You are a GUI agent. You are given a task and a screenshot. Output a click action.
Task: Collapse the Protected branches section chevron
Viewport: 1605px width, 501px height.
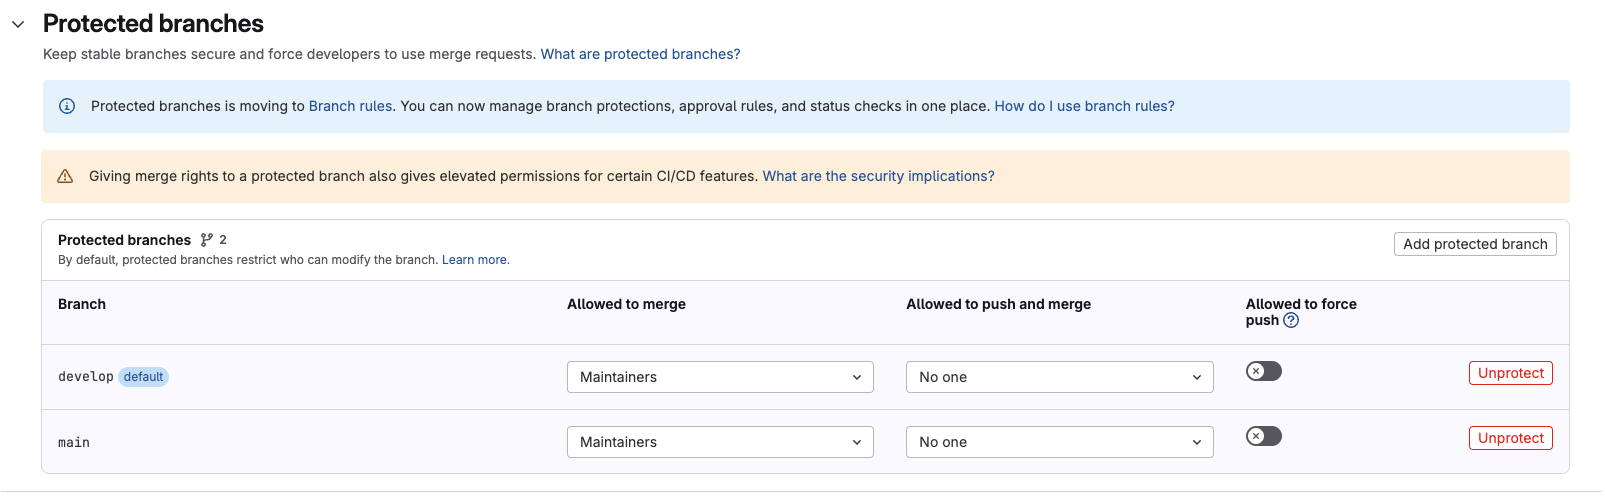point(18,24)
